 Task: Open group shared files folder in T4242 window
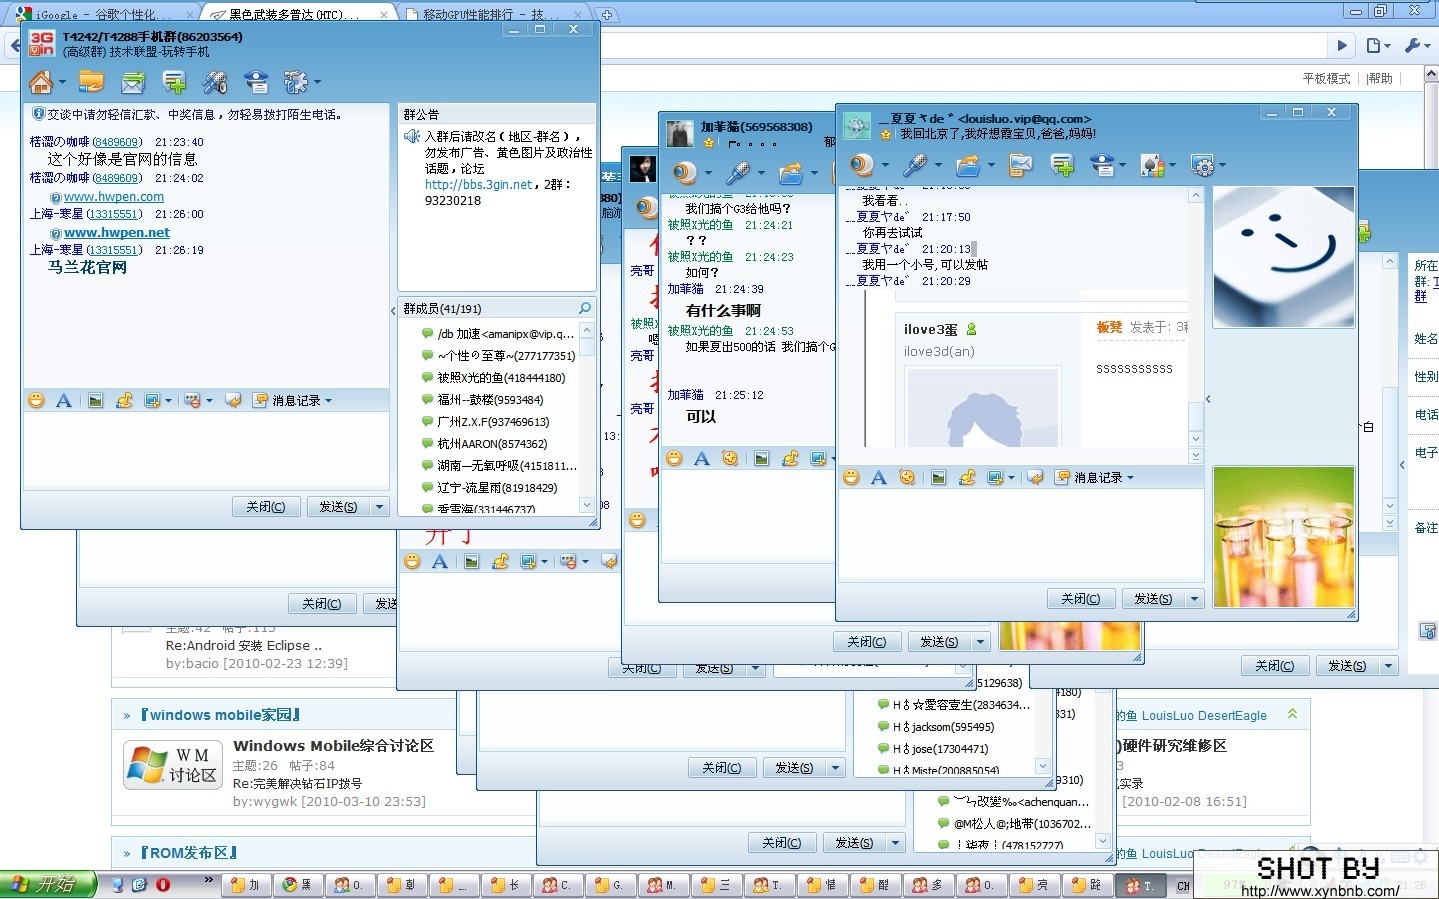[91, 82]
